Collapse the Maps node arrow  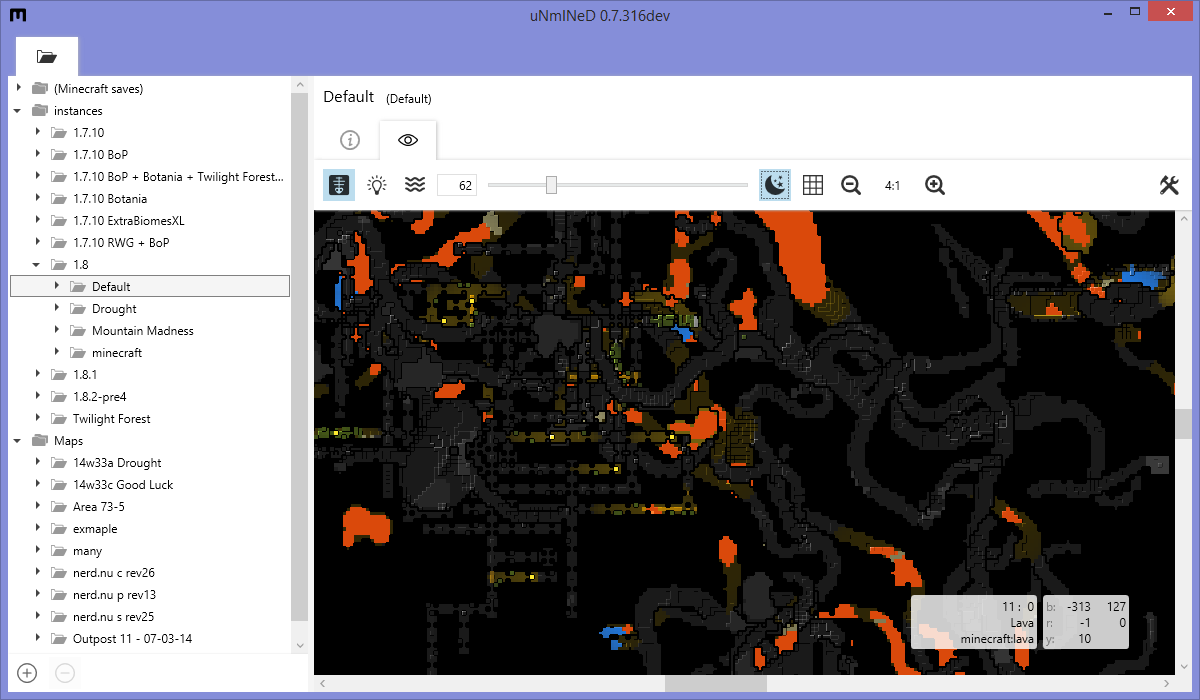pyautogui.click(x=18, y=440)
